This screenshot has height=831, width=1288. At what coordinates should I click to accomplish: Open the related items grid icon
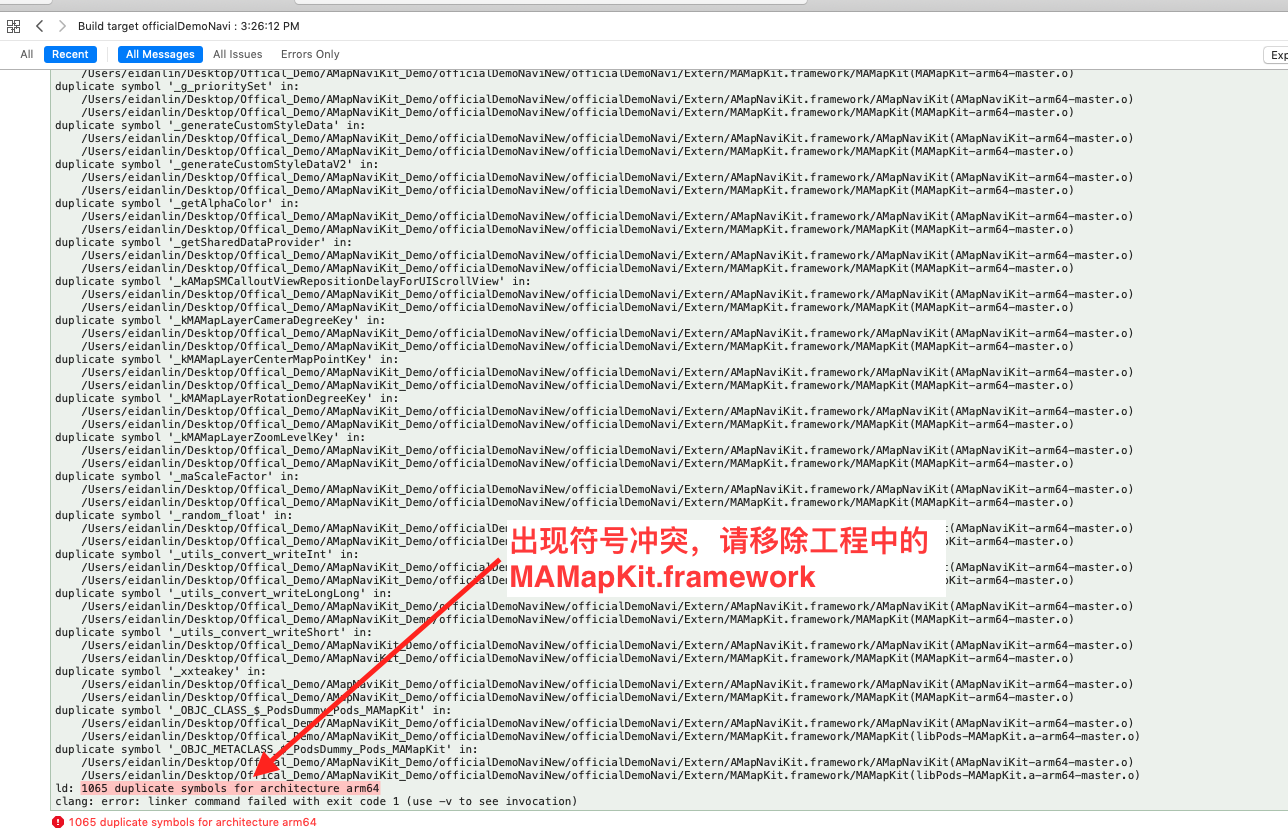pos(13,26)
